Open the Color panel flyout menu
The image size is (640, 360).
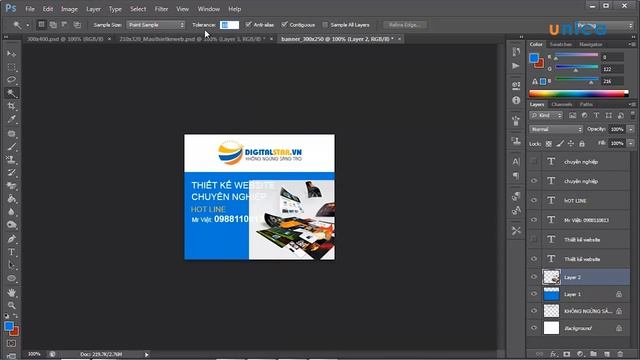click(x=632, y=44)
